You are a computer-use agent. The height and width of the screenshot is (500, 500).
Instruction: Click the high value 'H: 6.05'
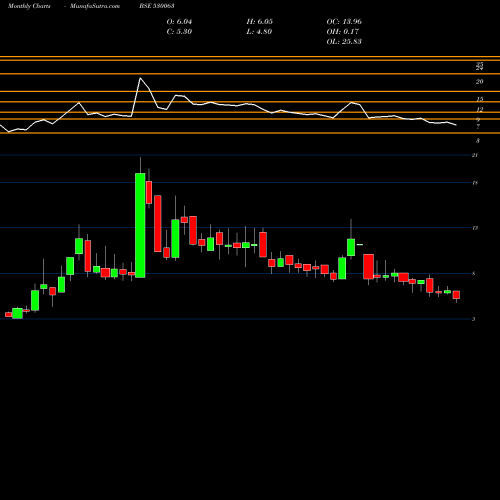[260, 22]
